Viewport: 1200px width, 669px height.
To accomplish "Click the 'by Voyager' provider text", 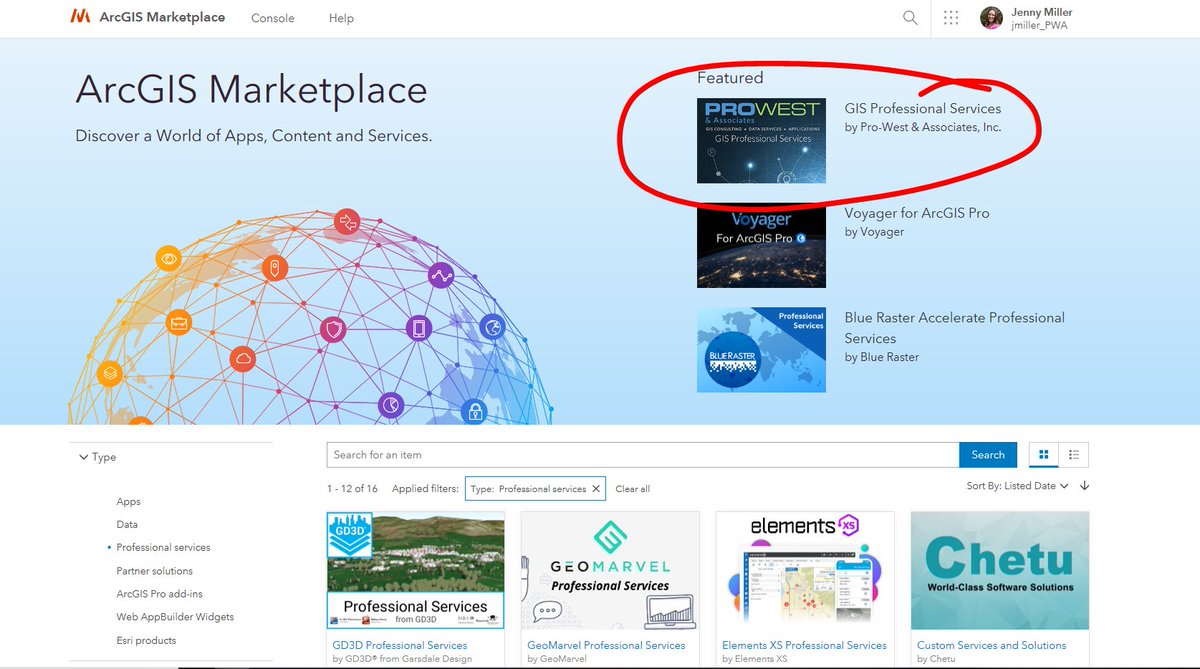I will [x=874, y=232].
